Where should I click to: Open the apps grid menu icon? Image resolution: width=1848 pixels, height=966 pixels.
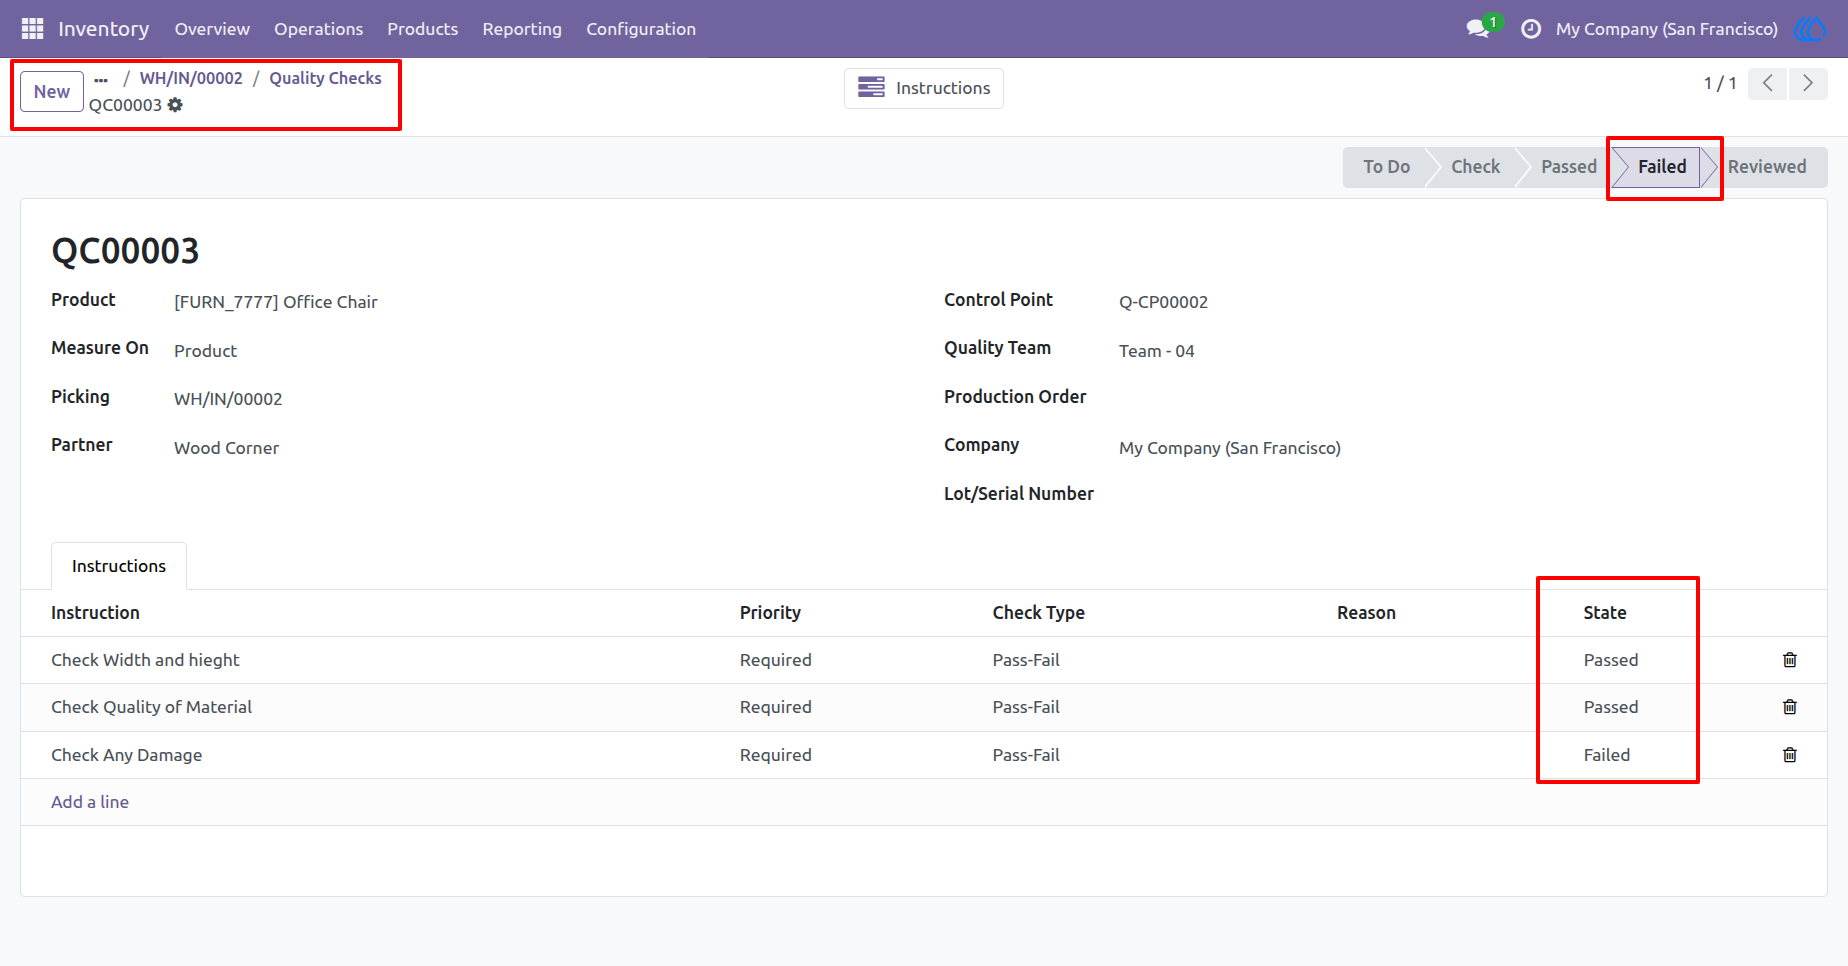click(x=32, y=29)
